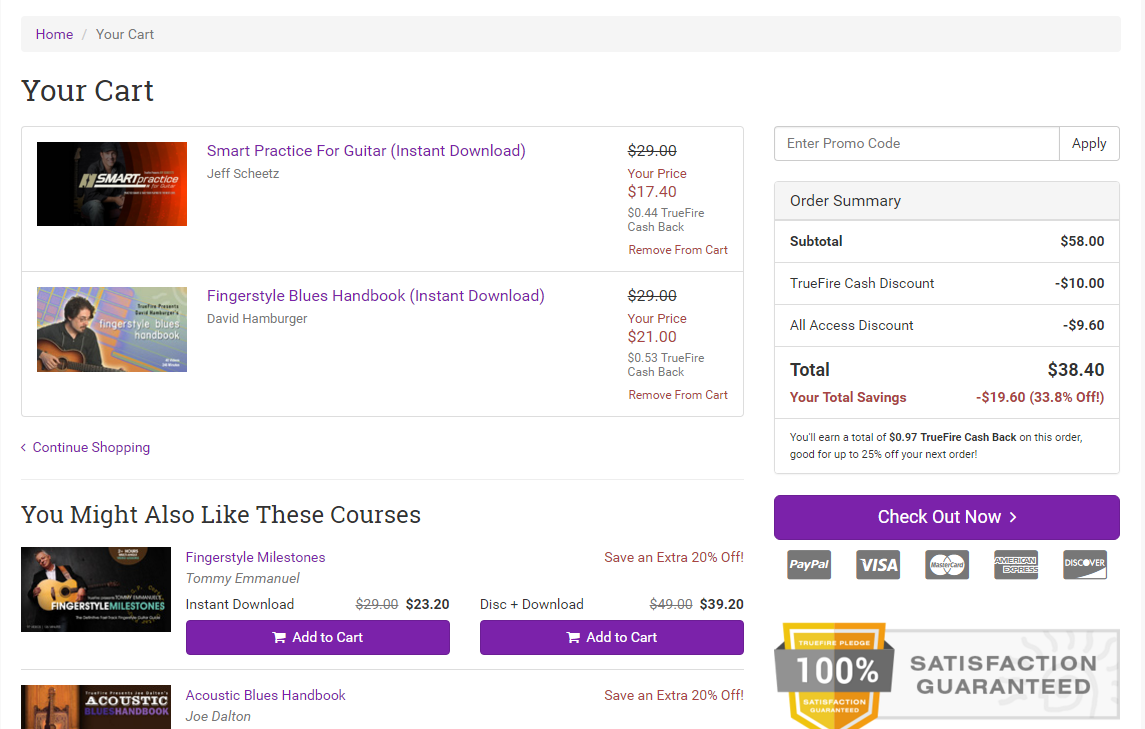
Task: Click the PayPal payment icon
Action: click(x=809, y=565)
